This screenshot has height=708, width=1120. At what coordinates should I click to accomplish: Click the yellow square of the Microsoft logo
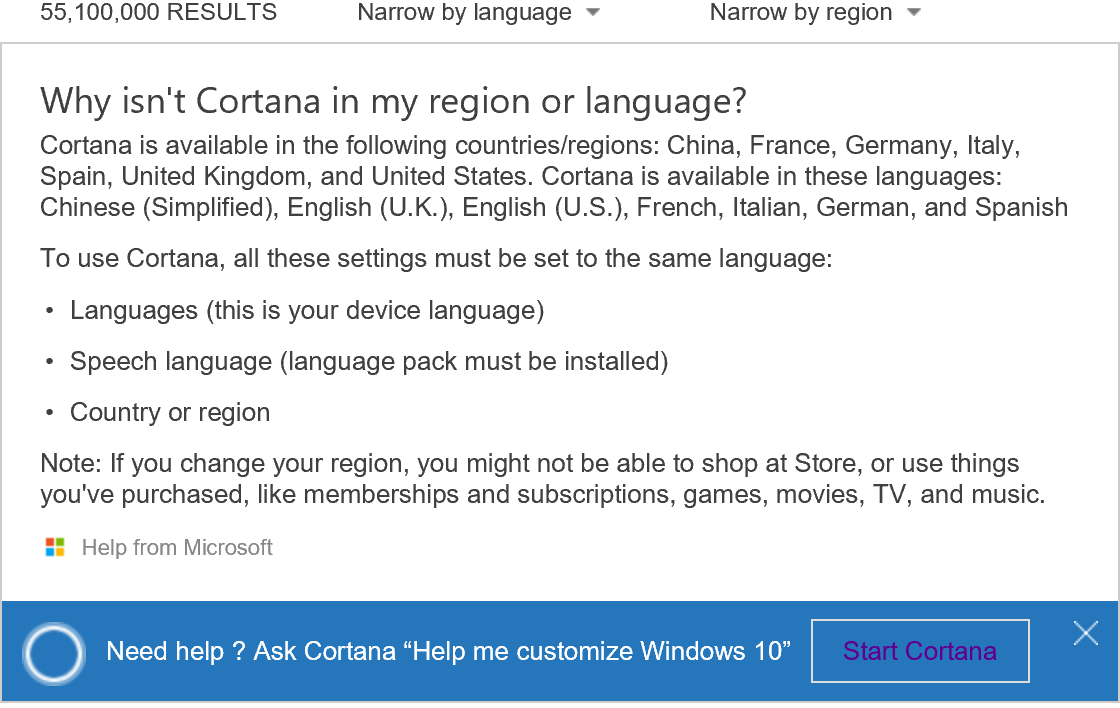click(x=58, y=551)
